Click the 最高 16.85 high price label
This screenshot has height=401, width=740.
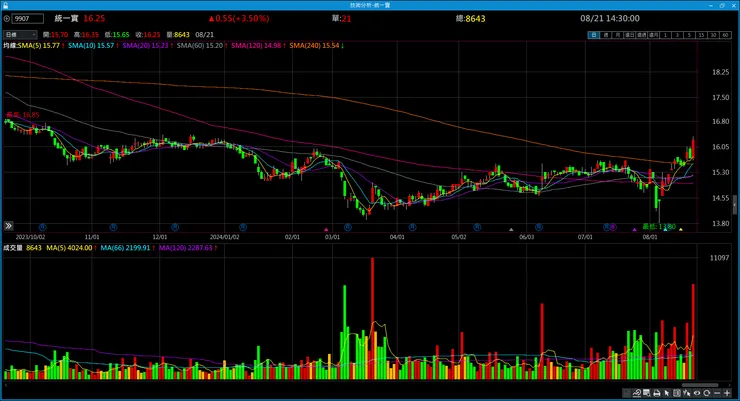(x=23, y=115)
